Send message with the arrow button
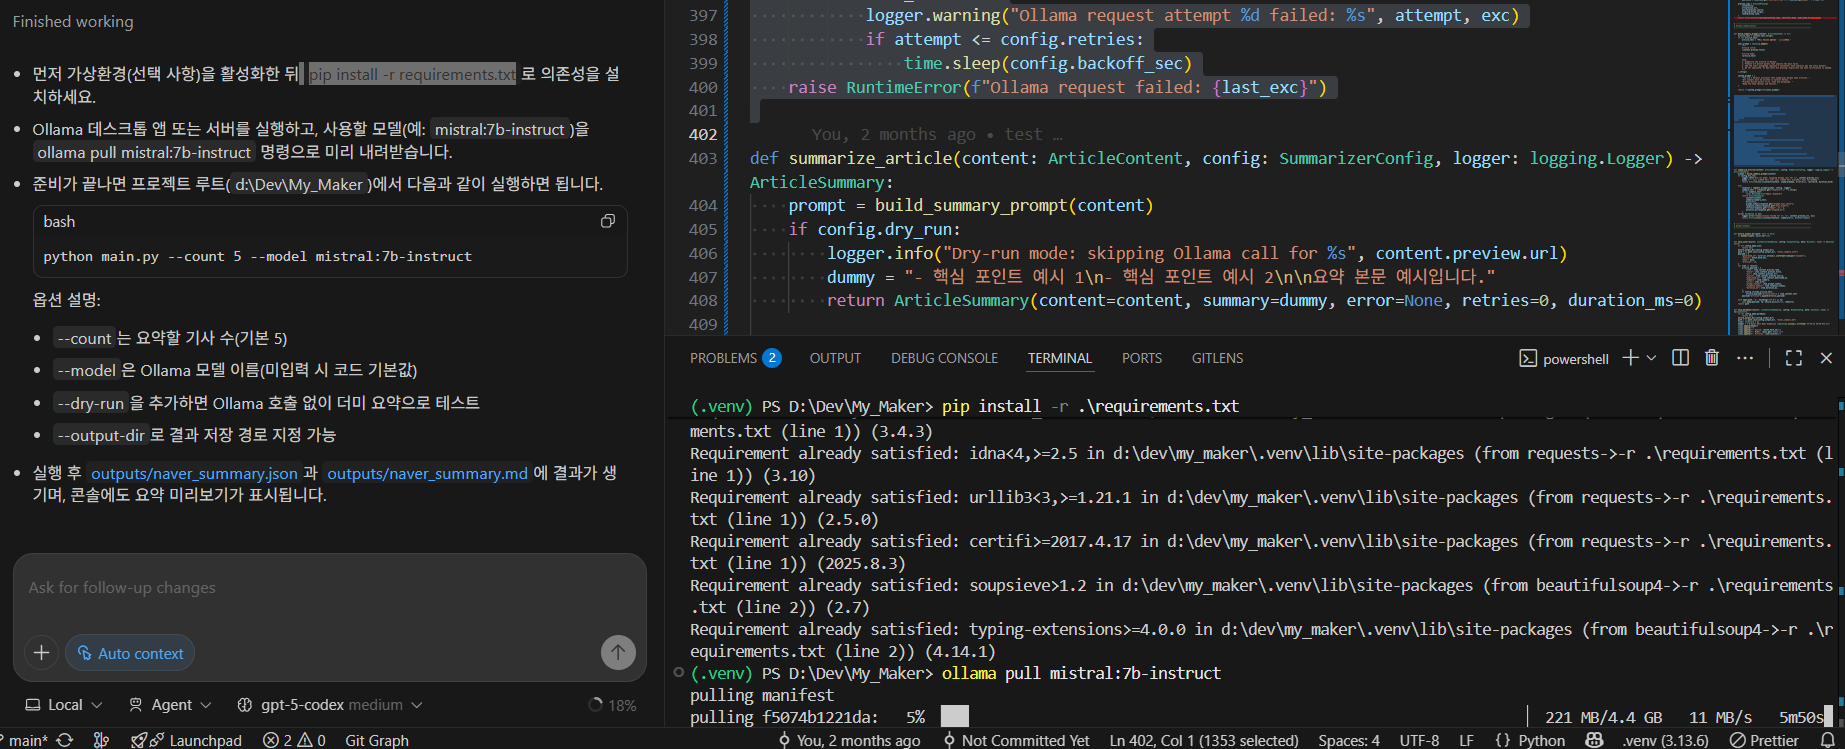The height and width of the screenshot is (749, 1845). point(618,653)
